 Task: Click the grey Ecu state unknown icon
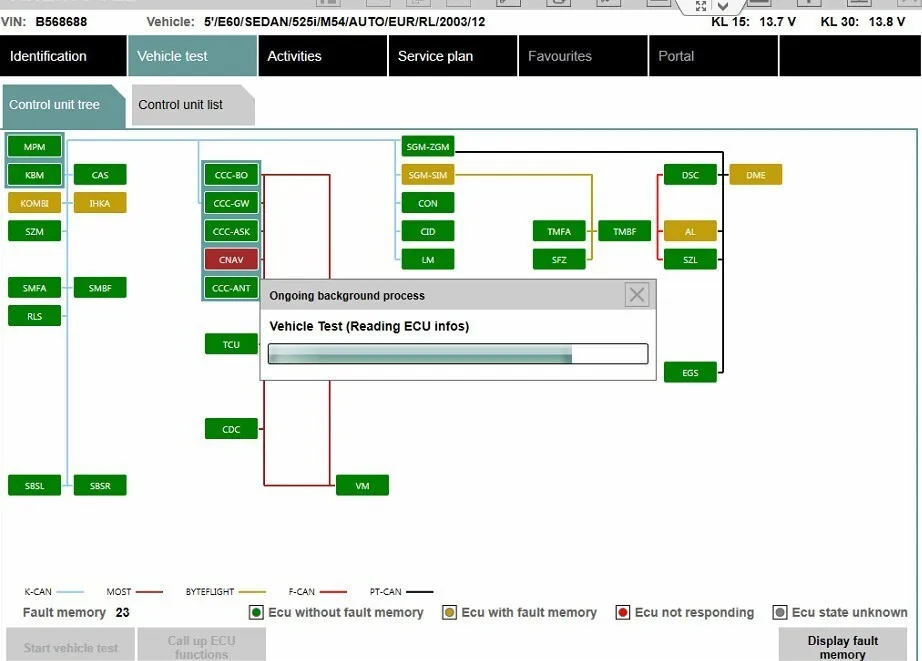coord(780,613)
